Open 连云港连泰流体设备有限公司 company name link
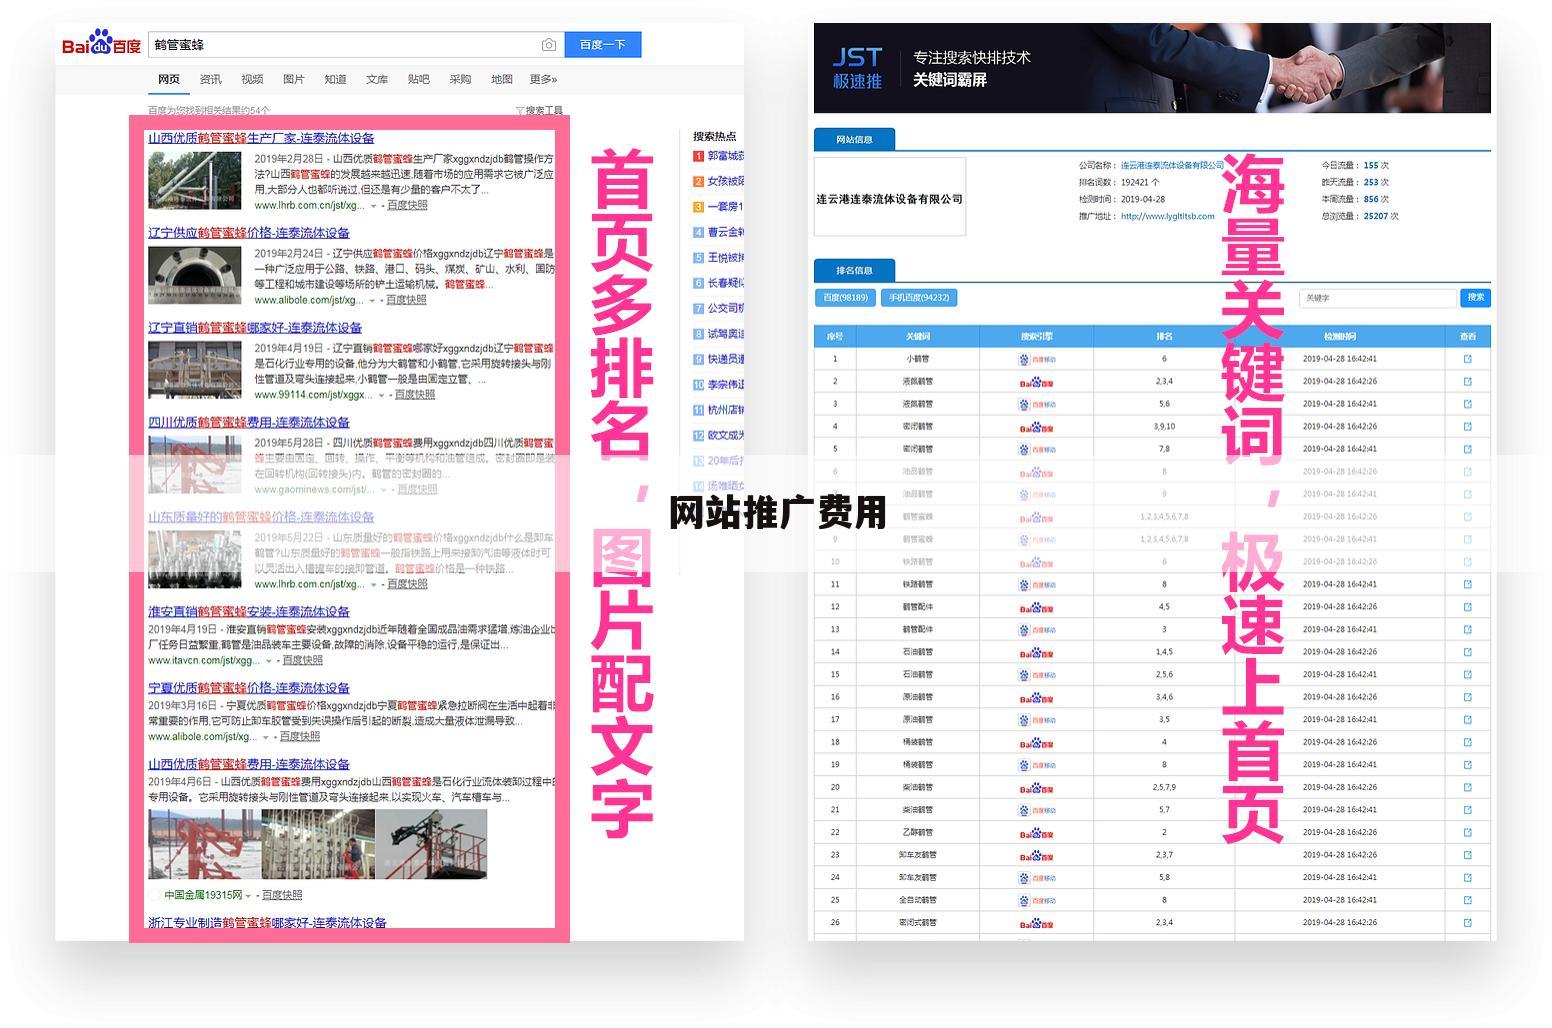Image resolution: width=1552 pixels, height=1028 pixels. click(1172, 165)
